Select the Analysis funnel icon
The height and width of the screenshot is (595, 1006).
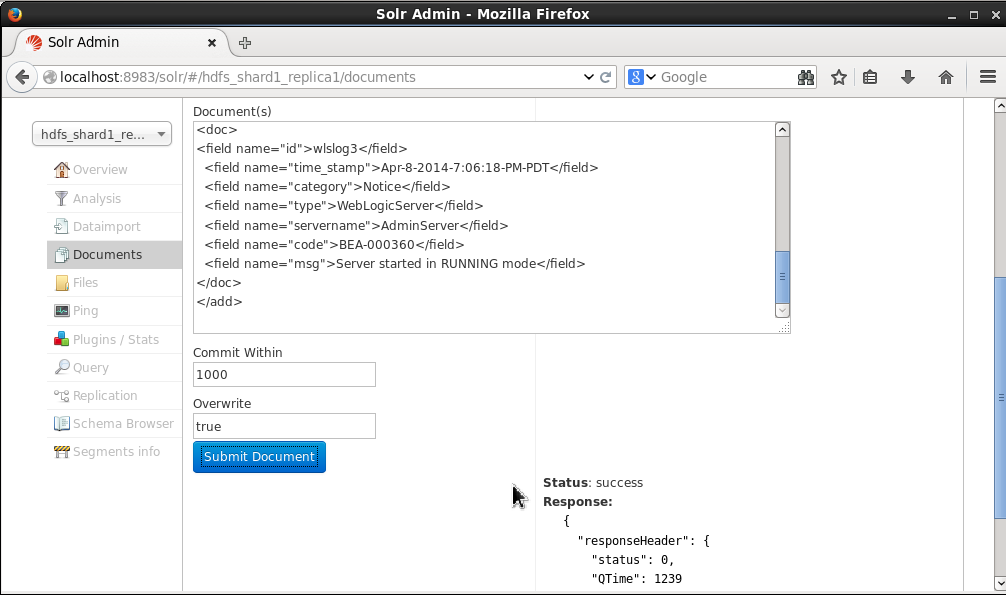click(62, 198)
